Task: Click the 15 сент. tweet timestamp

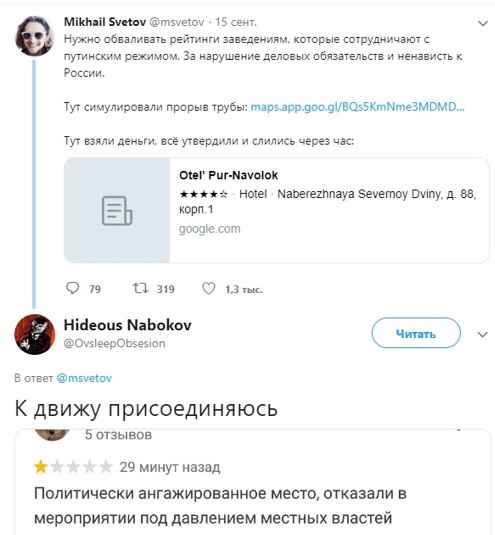Action: 235,22
